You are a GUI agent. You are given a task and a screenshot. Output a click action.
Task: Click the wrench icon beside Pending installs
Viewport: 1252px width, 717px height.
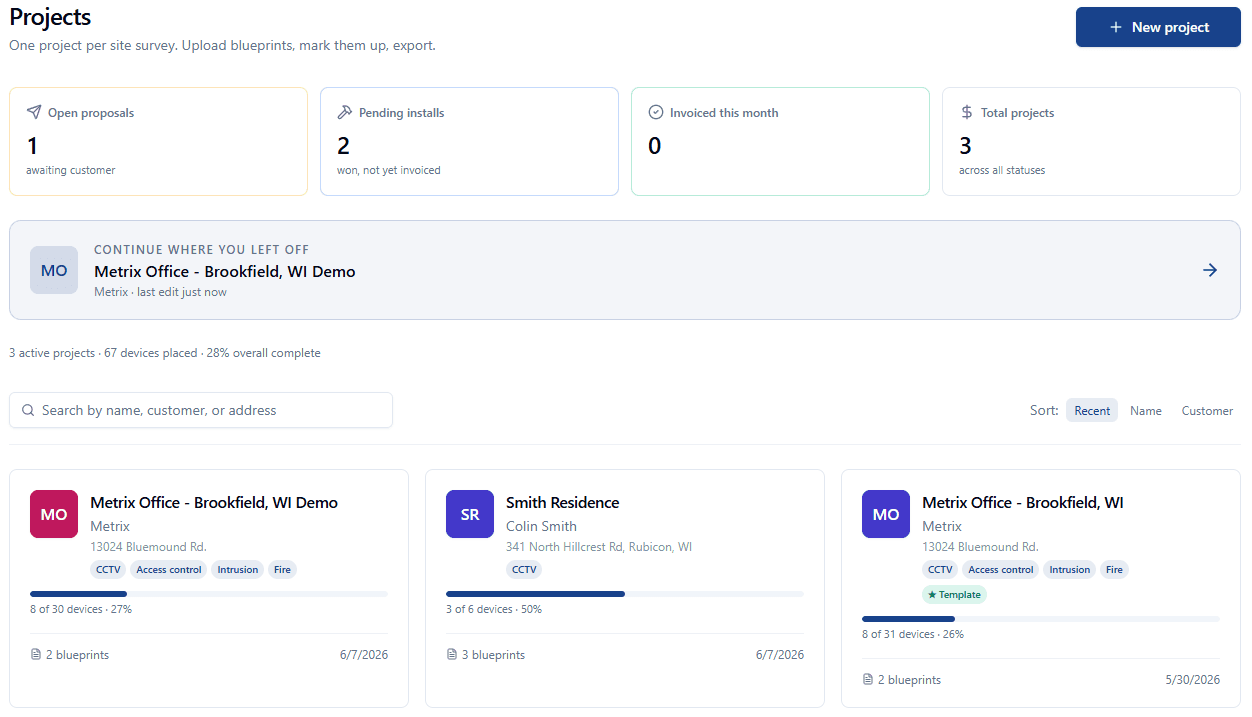coord(345,112)
